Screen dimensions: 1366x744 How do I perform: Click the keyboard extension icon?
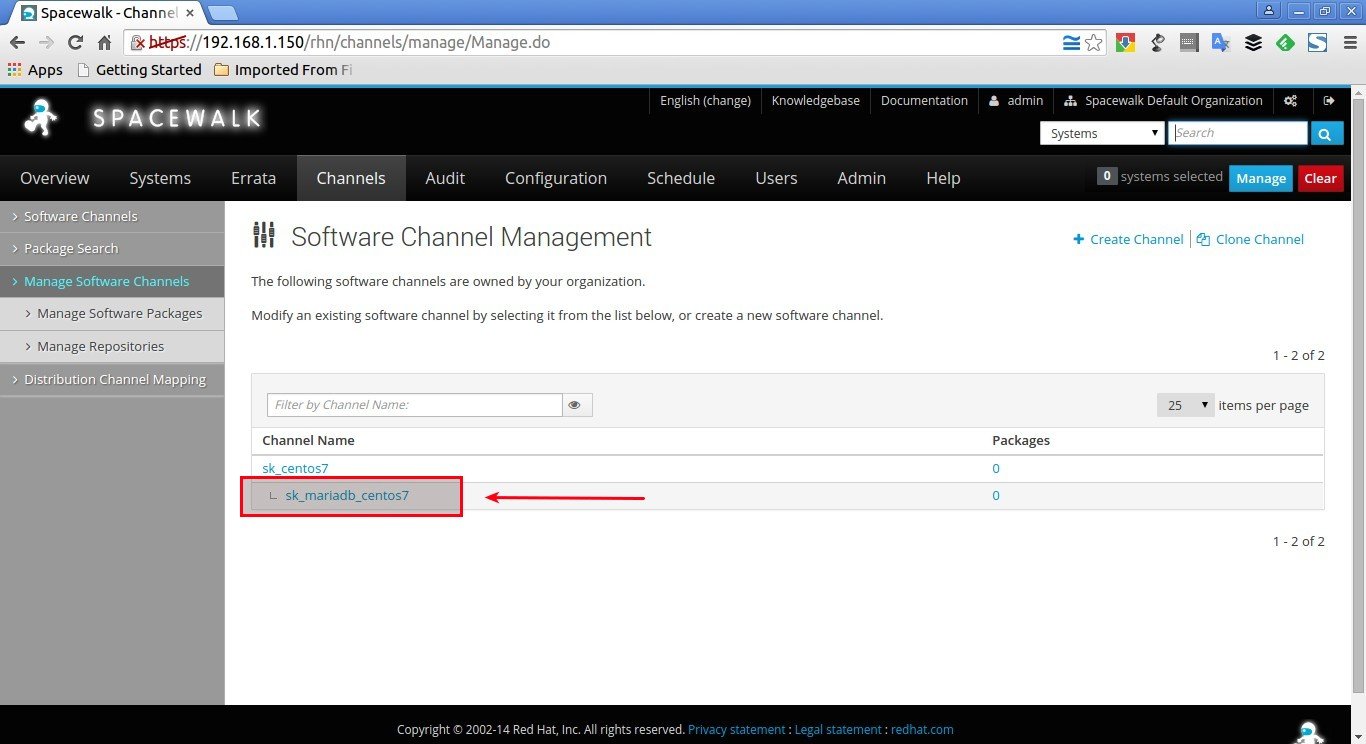coord(1189,43)
